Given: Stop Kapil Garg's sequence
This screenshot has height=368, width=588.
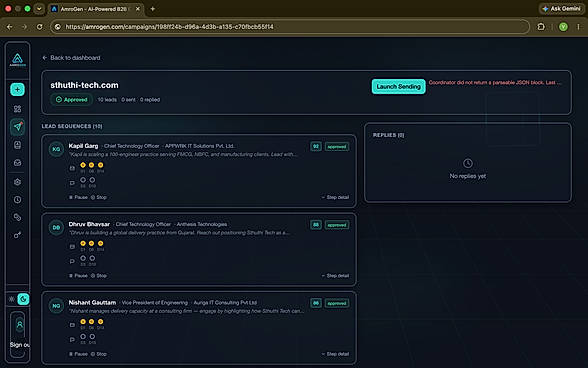Looking at the screenshot, I should click(x=99, y=197).
